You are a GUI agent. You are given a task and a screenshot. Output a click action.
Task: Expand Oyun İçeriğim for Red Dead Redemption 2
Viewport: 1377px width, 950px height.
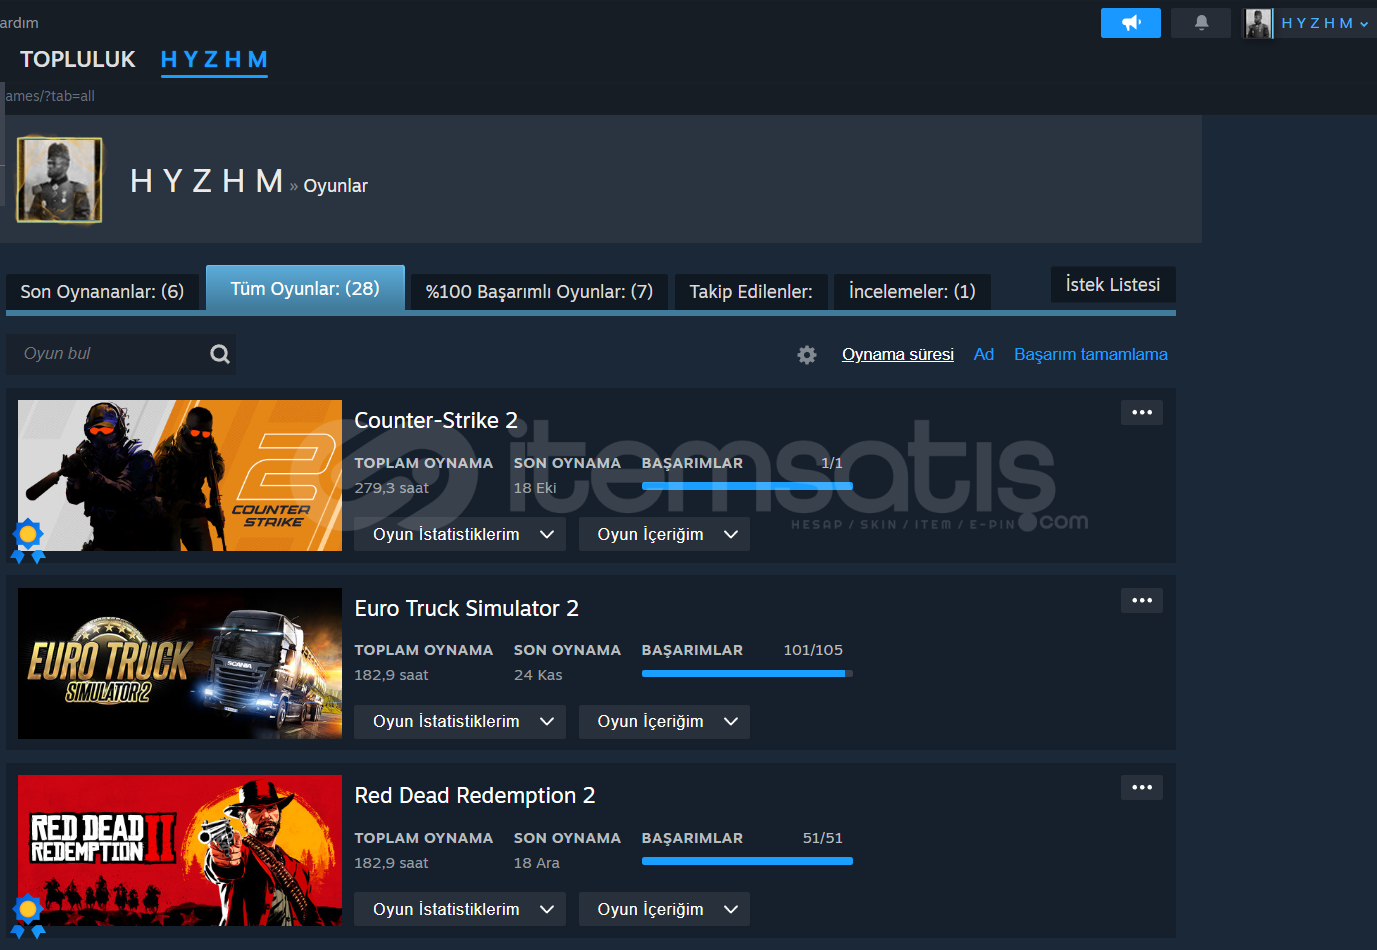[x=664, y=909]
